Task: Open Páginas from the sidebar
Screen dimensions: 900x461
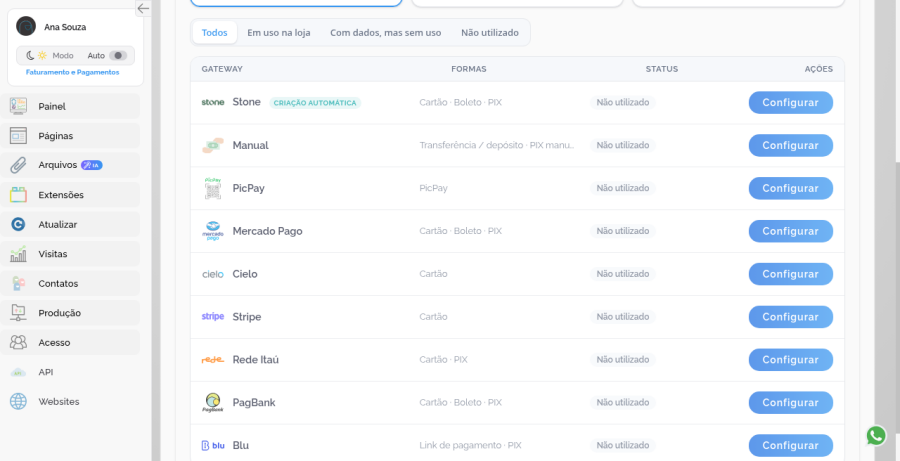Action: 70,135
